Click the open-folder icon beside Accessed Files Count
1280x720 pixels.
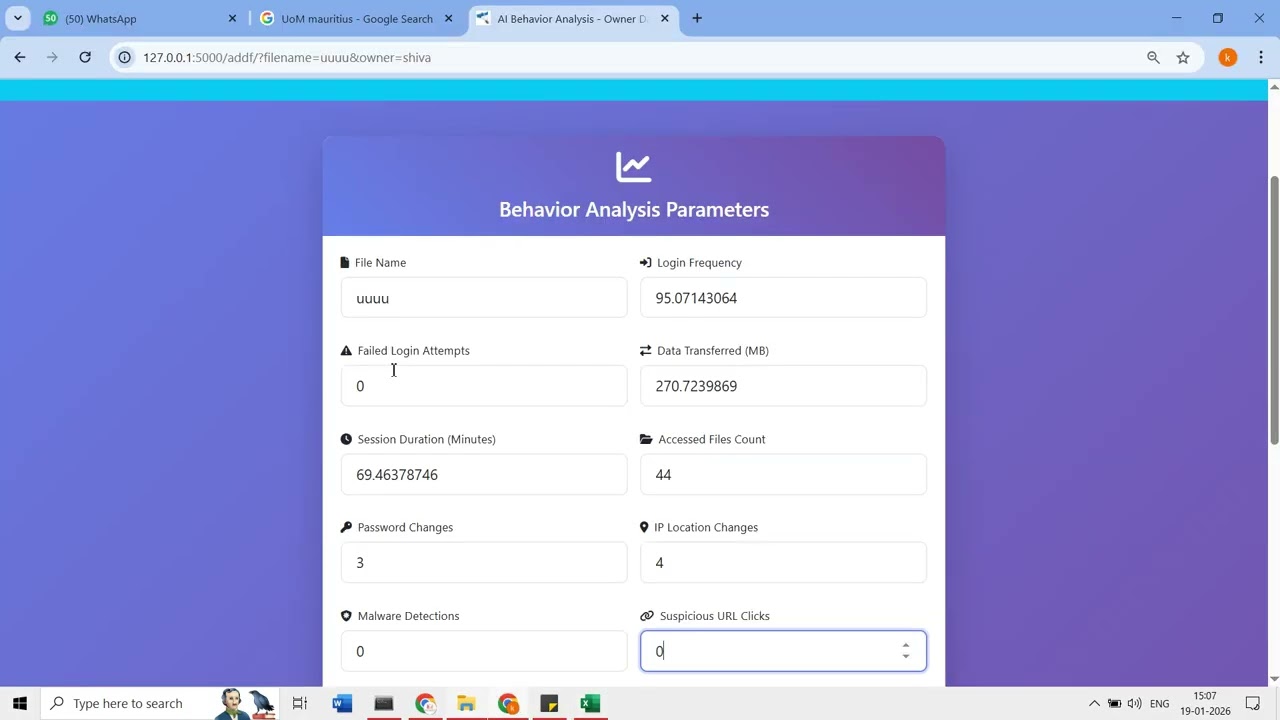click(x=647, y=439)
